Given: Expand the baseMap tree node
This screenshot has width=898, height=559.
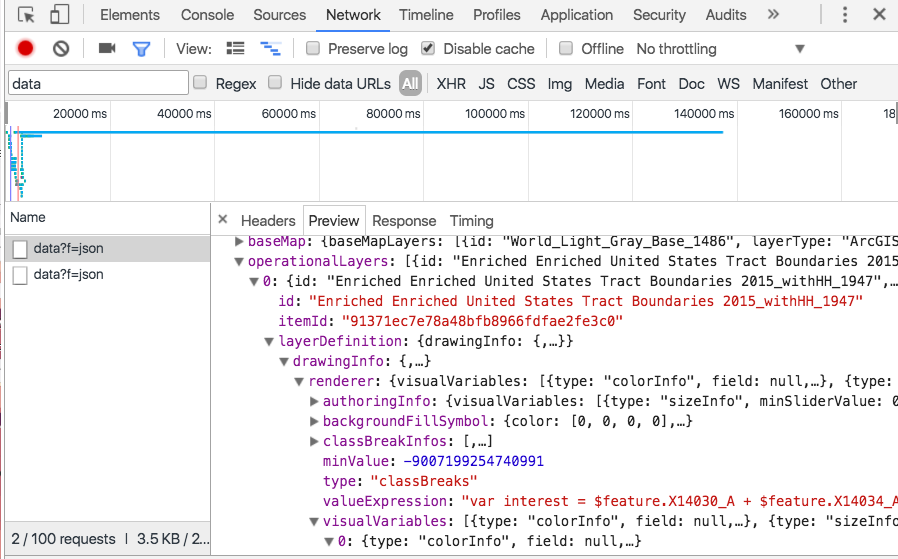Looking at the screenshot, I should pos(239,241).
